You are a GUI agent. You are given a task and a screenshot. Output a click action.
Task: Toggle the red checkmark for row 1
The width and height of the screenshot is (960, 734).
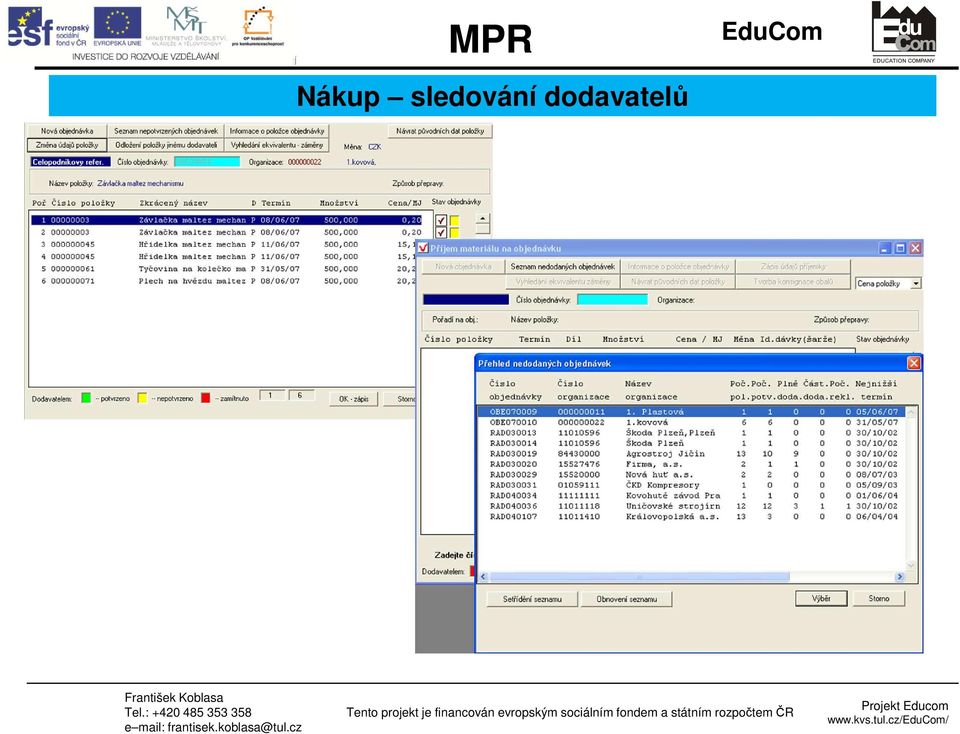tap(441, 220)
